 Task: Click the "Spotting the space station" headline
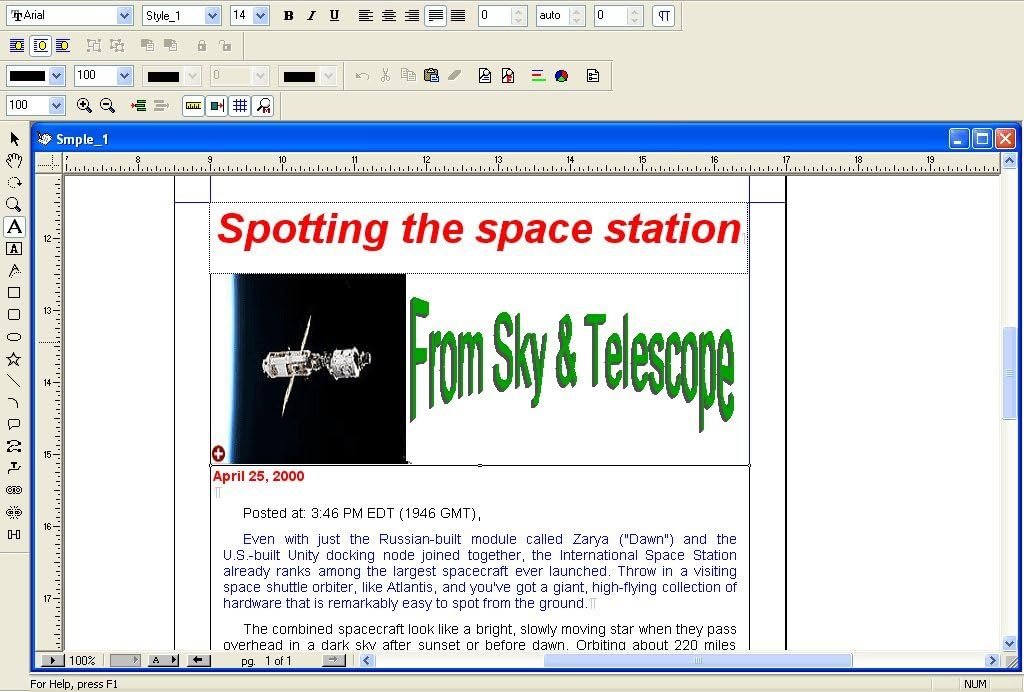click(479, 229)
